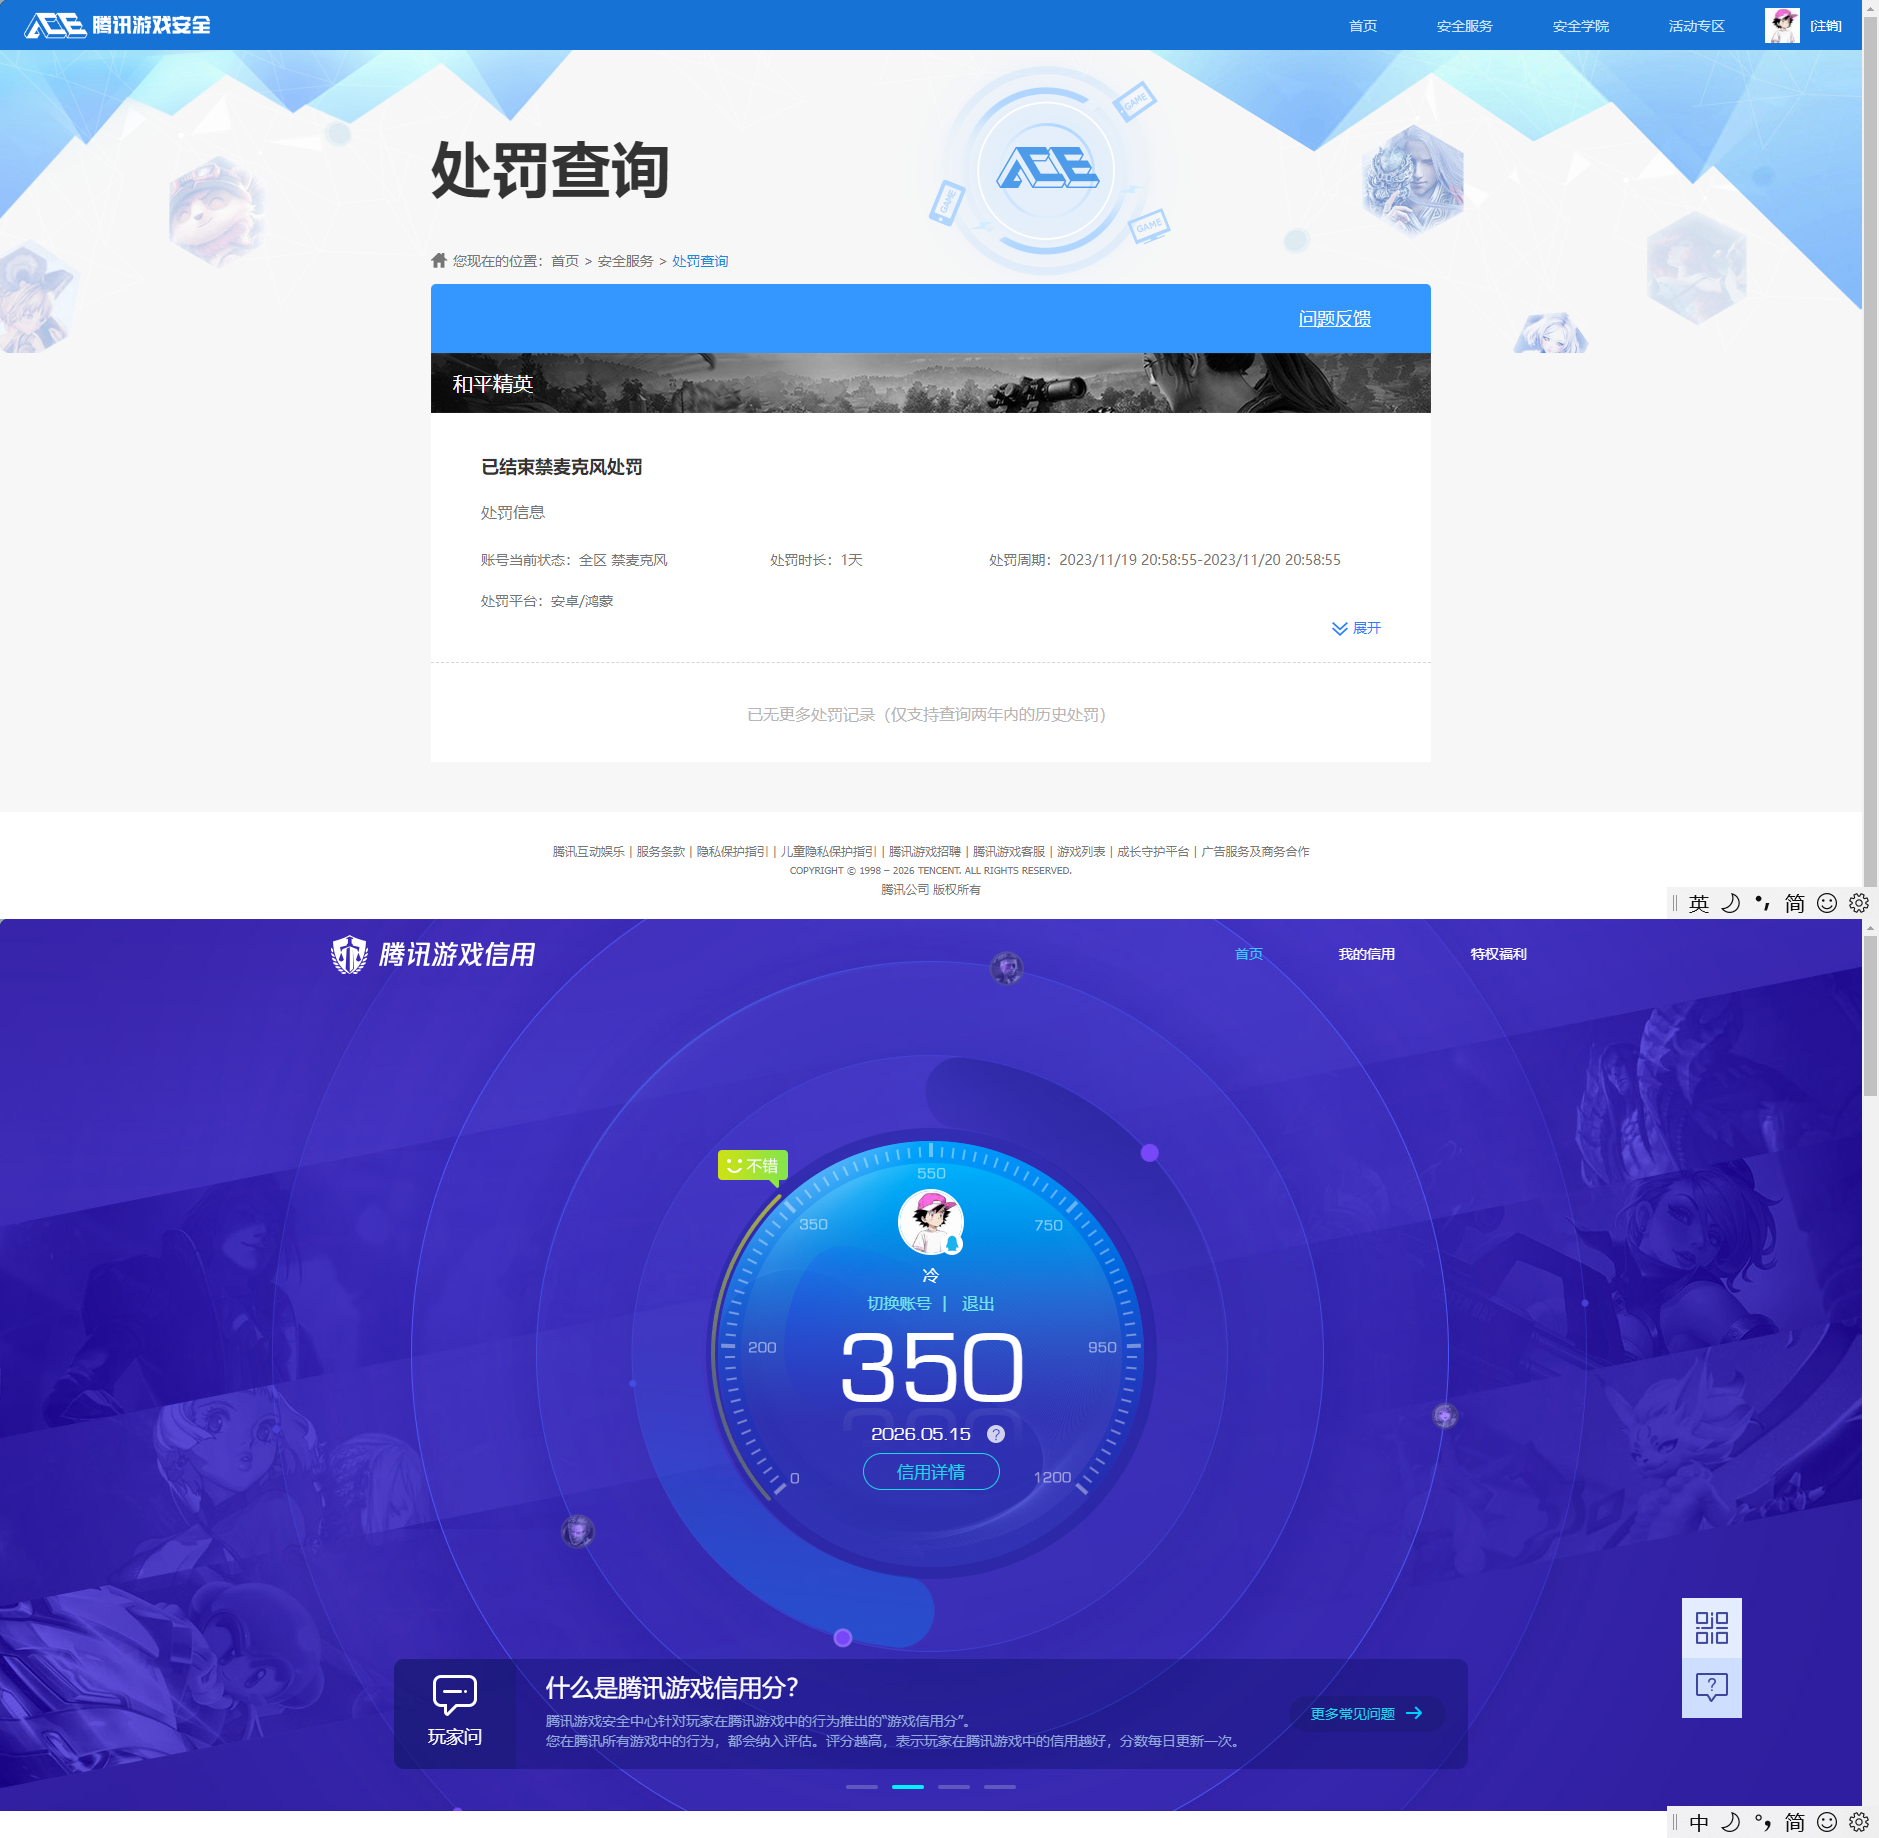The height and width of the screenshot is (1838, 1879).
Task: Open emoji panel in lower IME bar
Action: (x=1827, y=1823)
